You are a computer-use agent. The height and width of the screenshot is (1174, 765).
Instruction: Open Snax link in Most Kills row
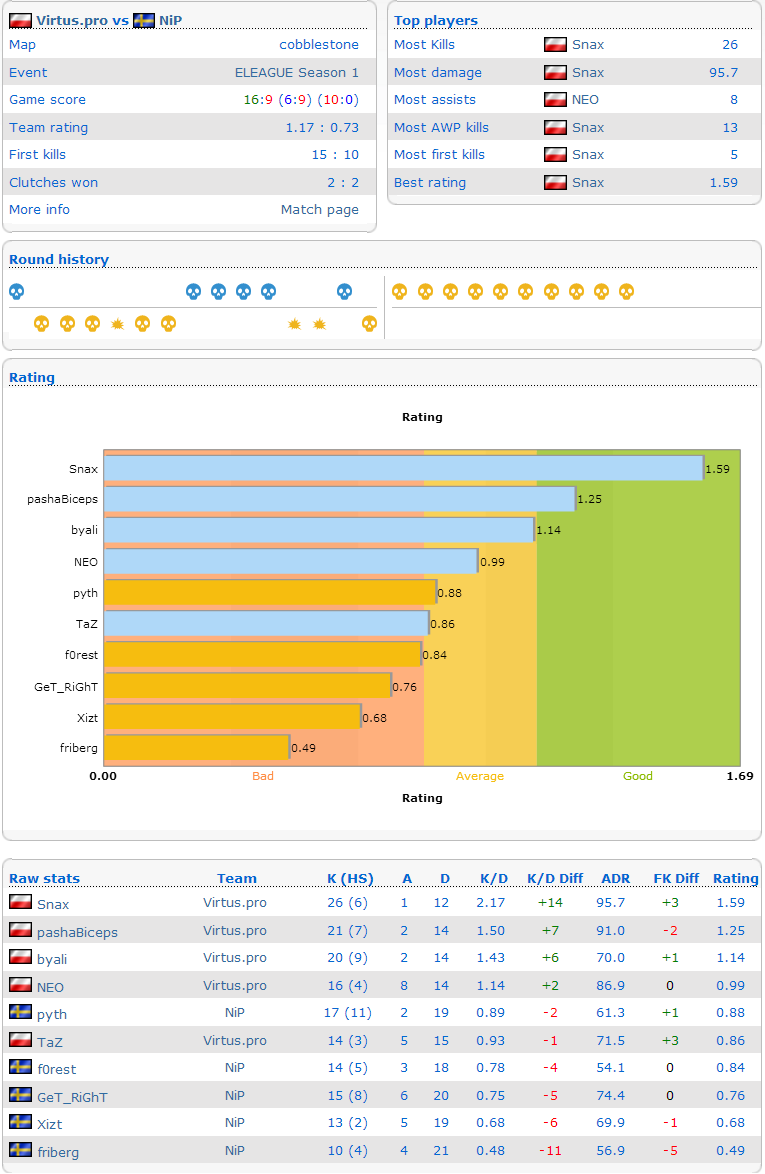(588, 44)
